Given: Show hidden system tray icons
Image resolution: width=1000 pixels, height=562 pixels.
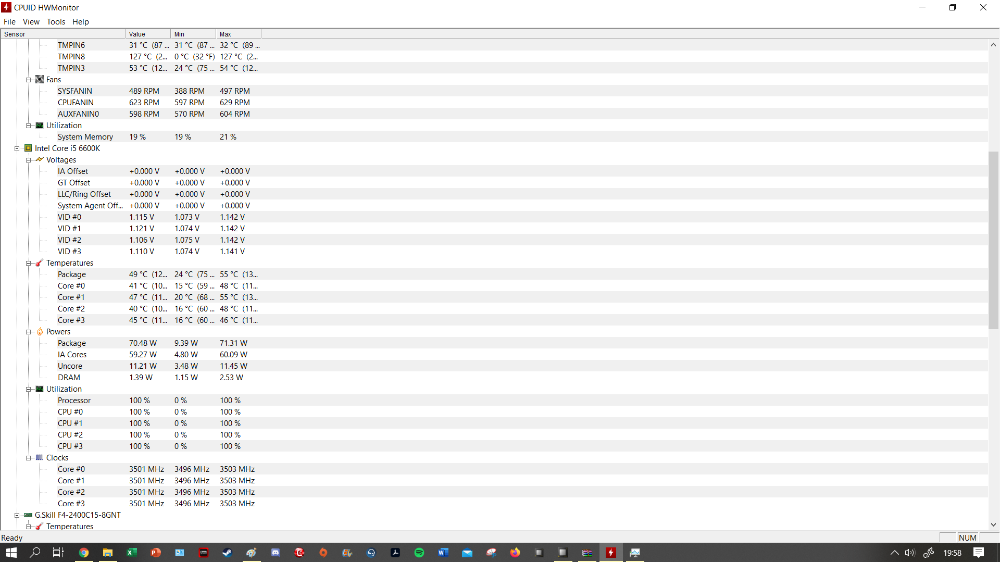Looking at the screenshot, I should click(894, 552).
